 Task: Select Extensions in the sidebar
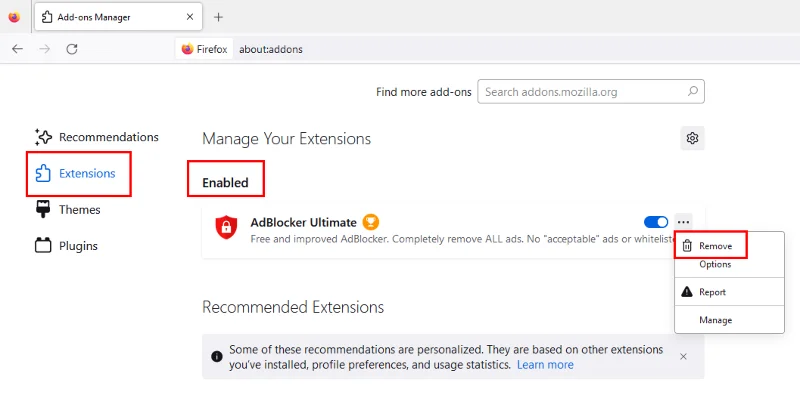click(75, 174)
